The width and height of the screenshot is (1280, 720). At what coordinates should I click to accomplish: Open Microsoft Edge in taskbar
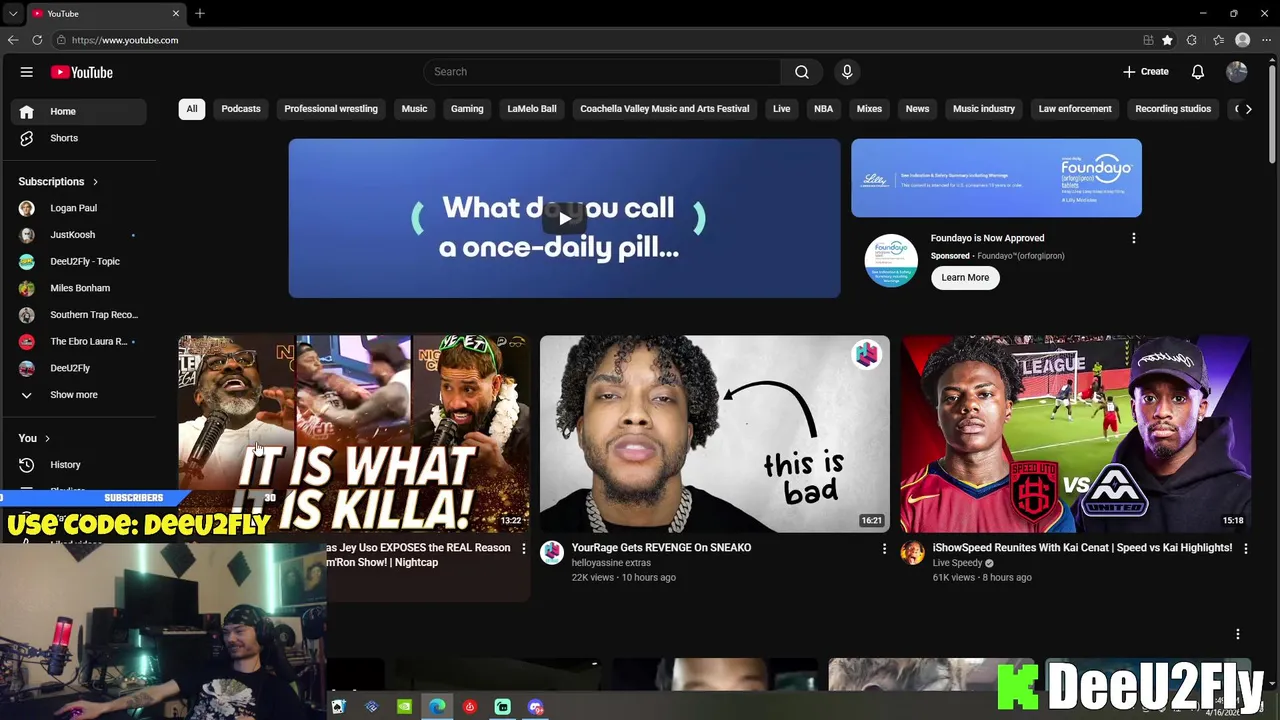tap(437, 707)
